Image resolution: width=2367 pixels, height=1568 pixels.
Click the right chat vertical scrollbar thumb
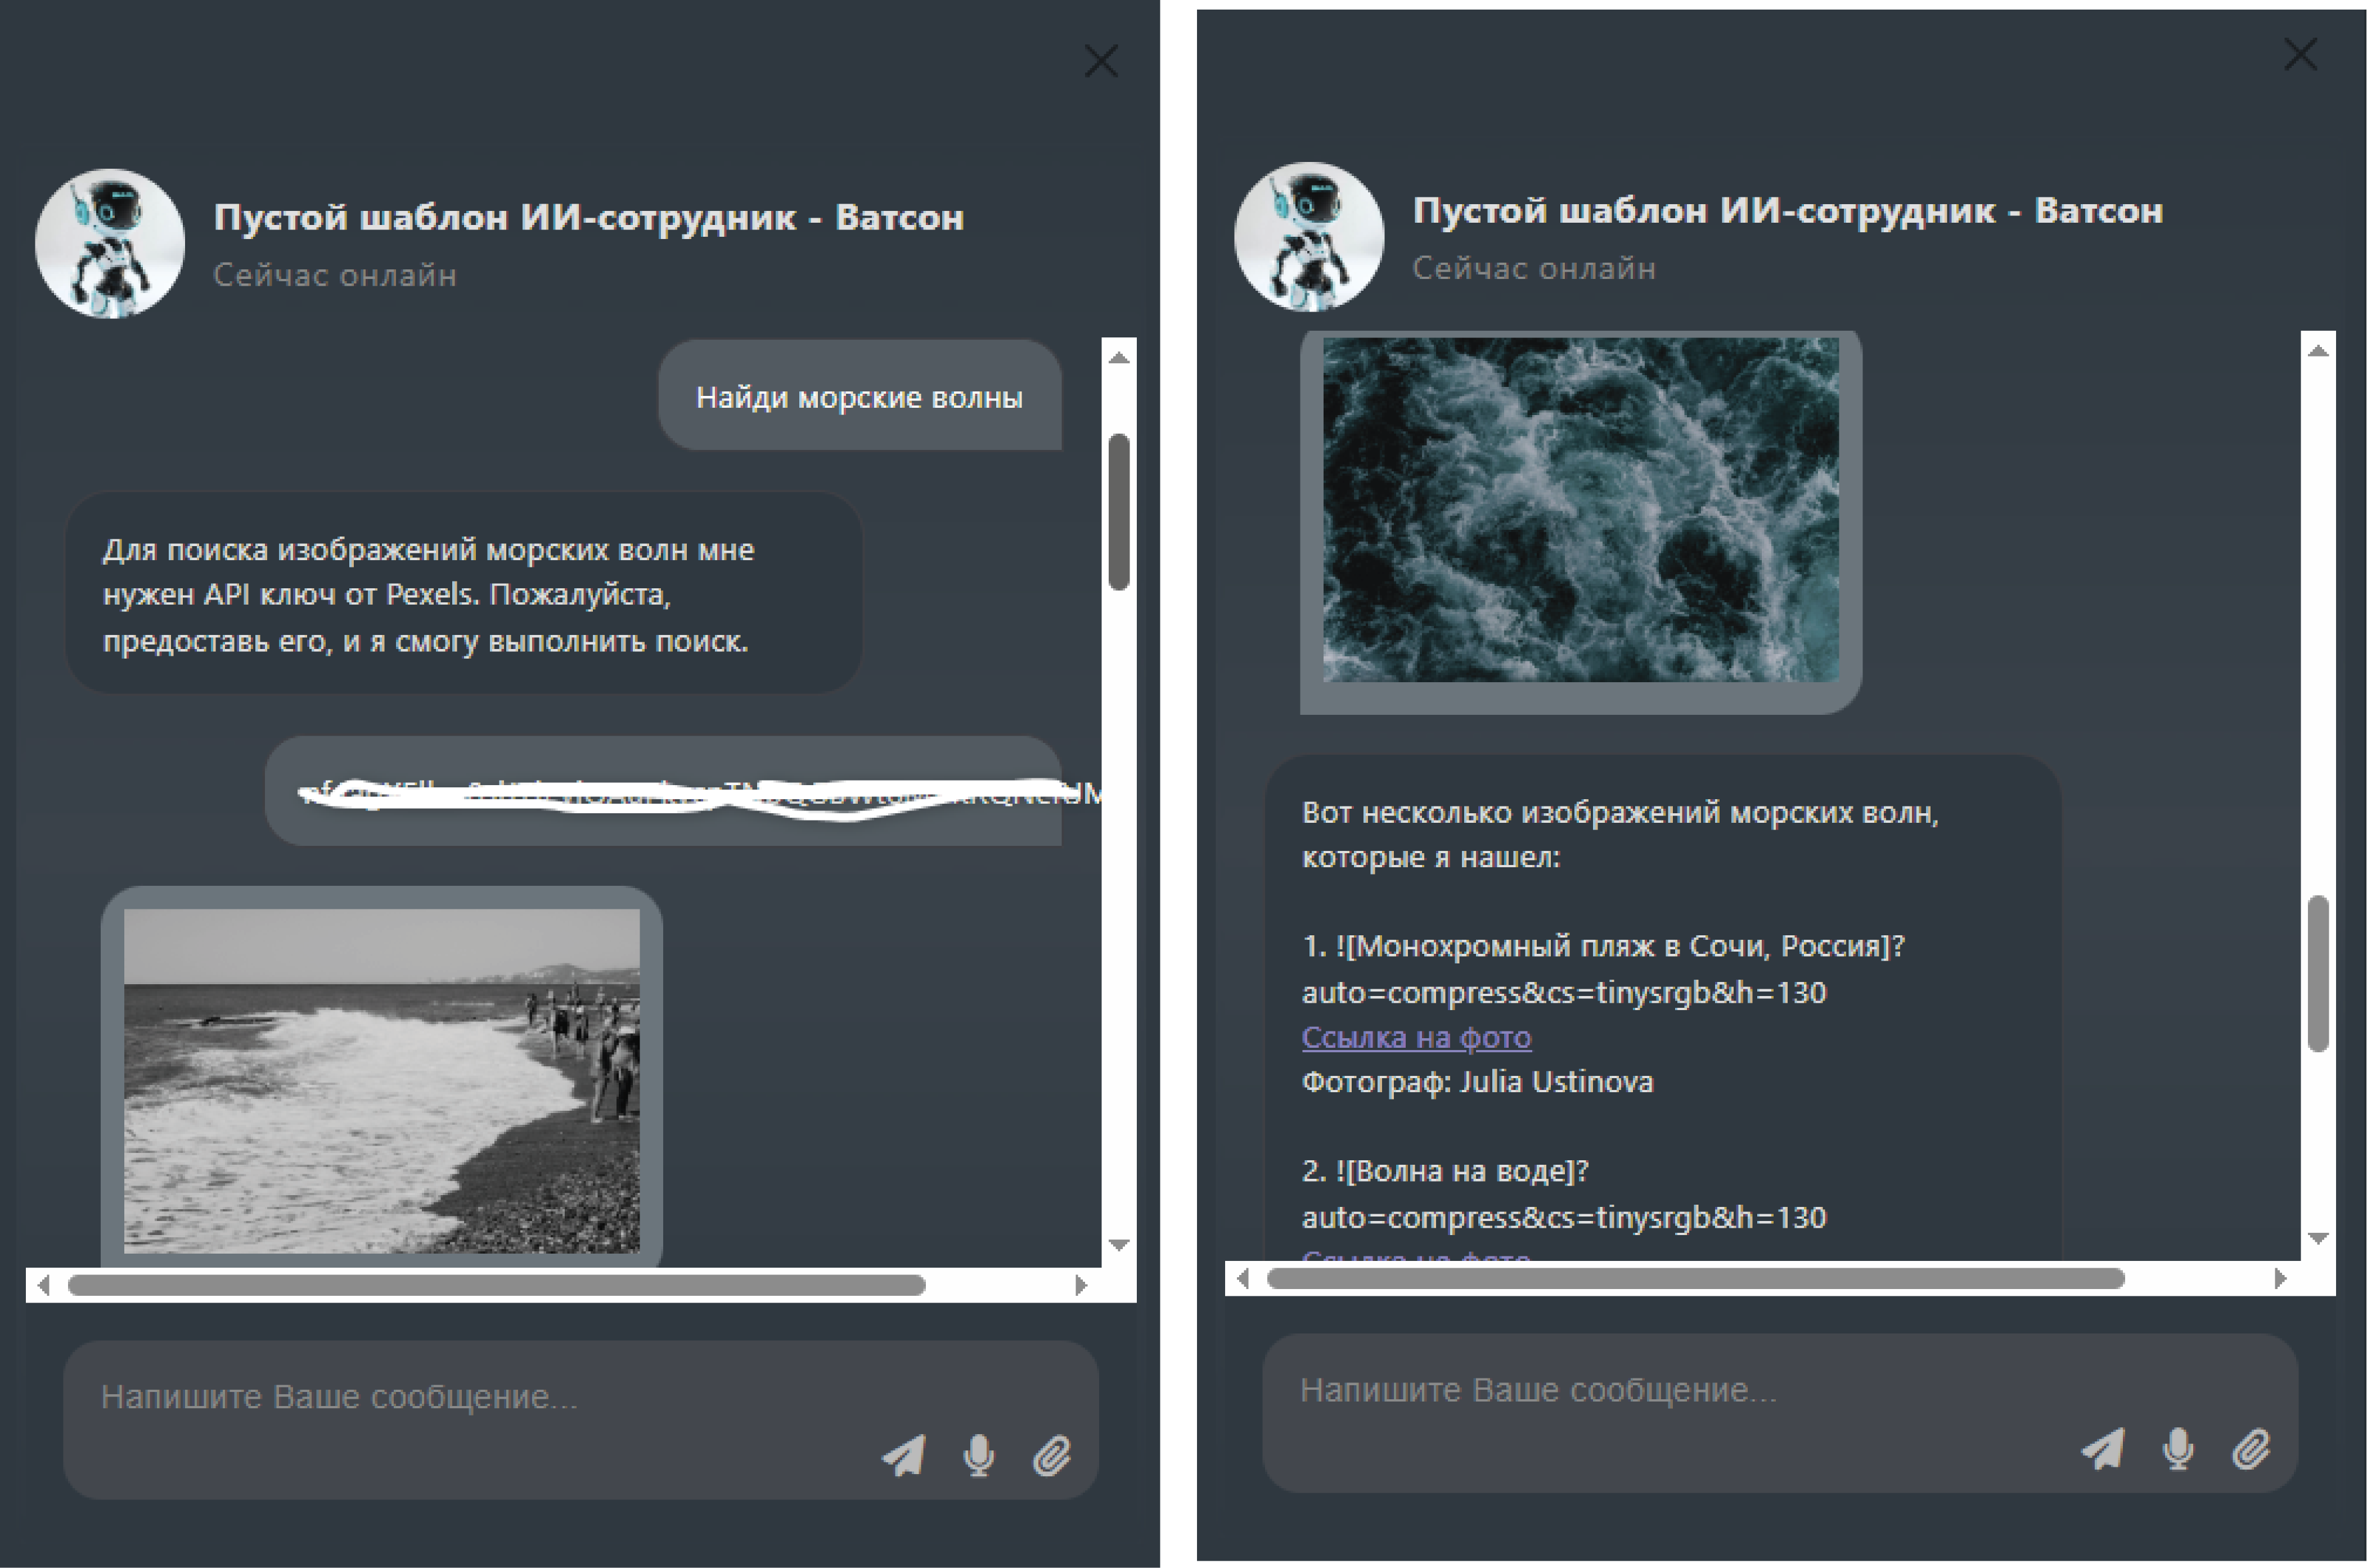pos(2319,973)
